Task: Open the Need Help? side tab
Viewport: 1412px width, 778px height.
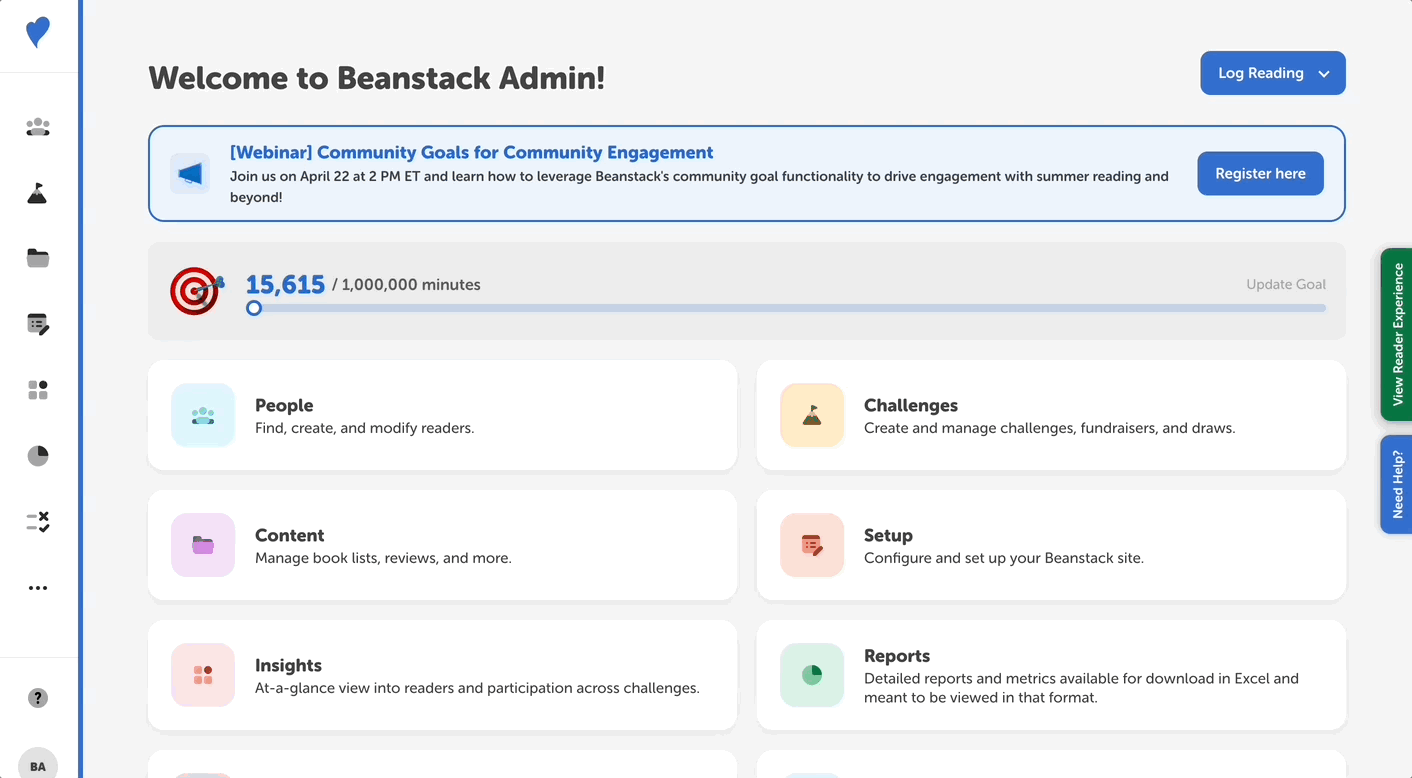Action: [x=1399, y=484]
